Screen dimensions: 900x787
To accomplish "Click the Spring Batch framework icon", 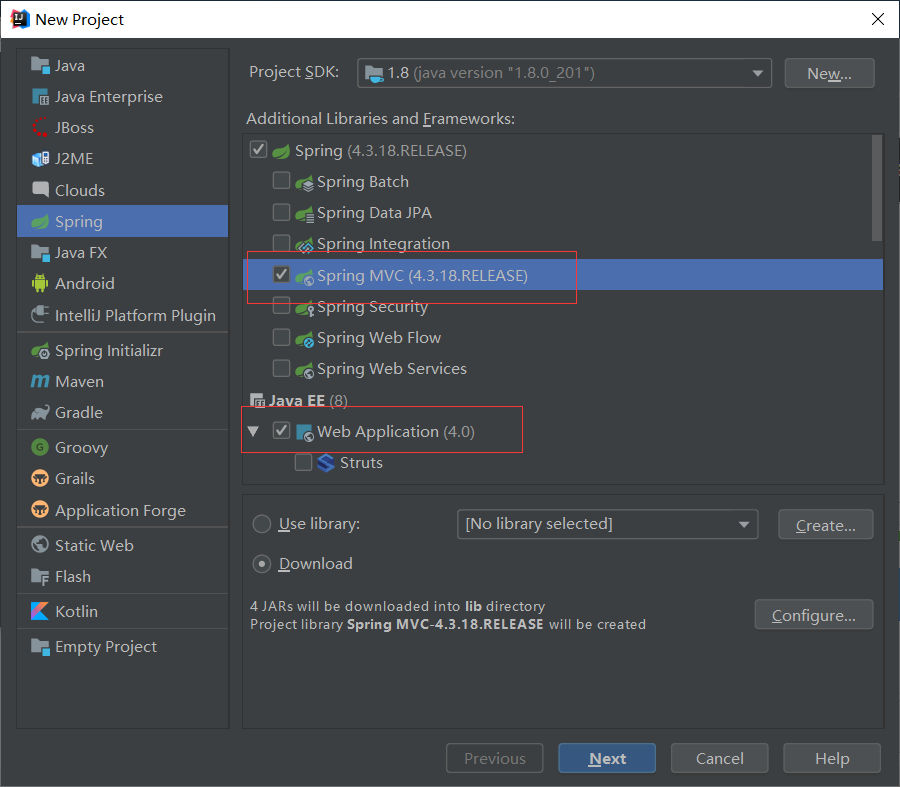I will tap(304, 183).
